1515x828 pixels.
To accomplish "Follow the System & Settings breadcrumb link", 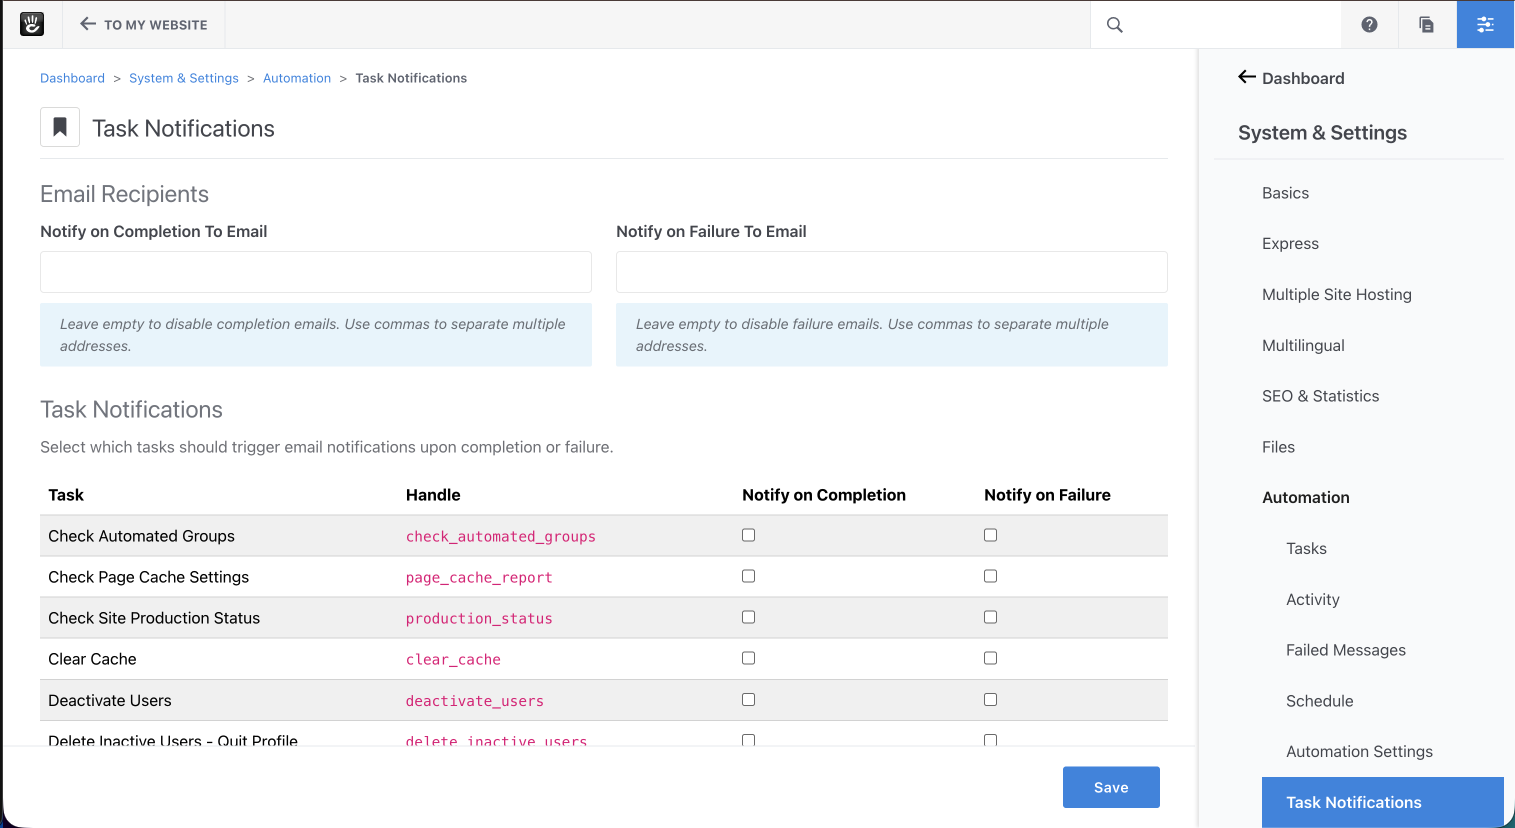I will [184, 78].
